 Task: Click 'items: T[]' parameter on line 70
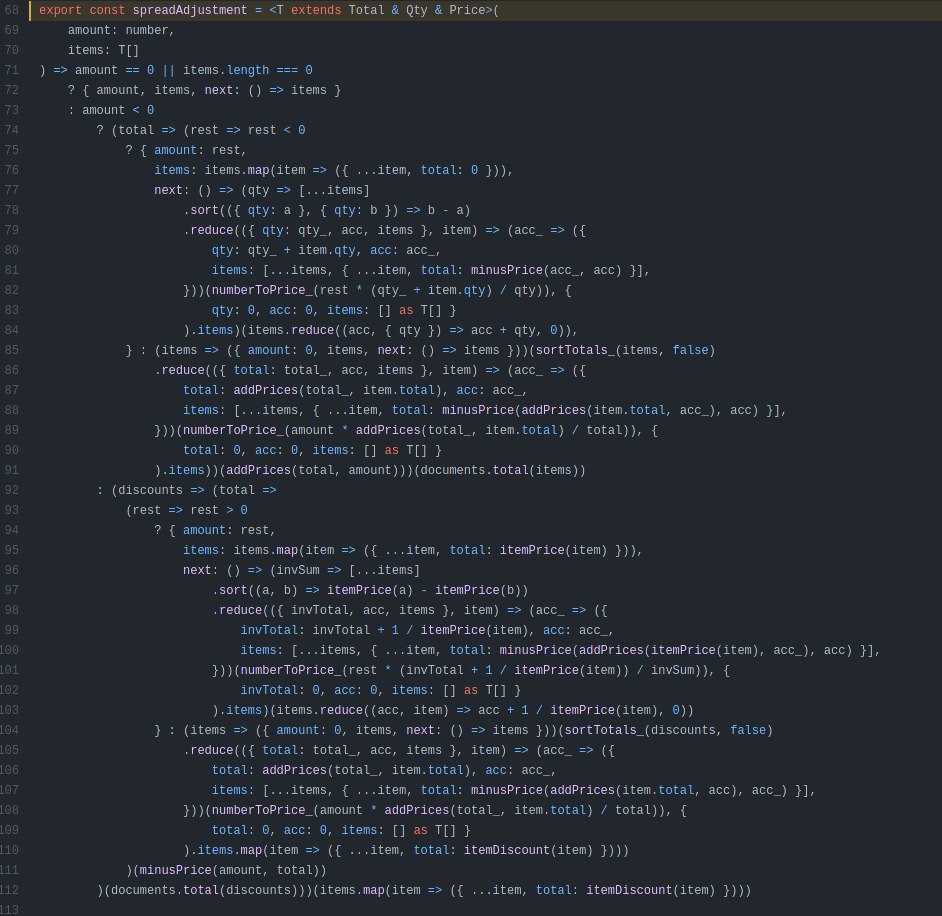[x=103, y=50]
